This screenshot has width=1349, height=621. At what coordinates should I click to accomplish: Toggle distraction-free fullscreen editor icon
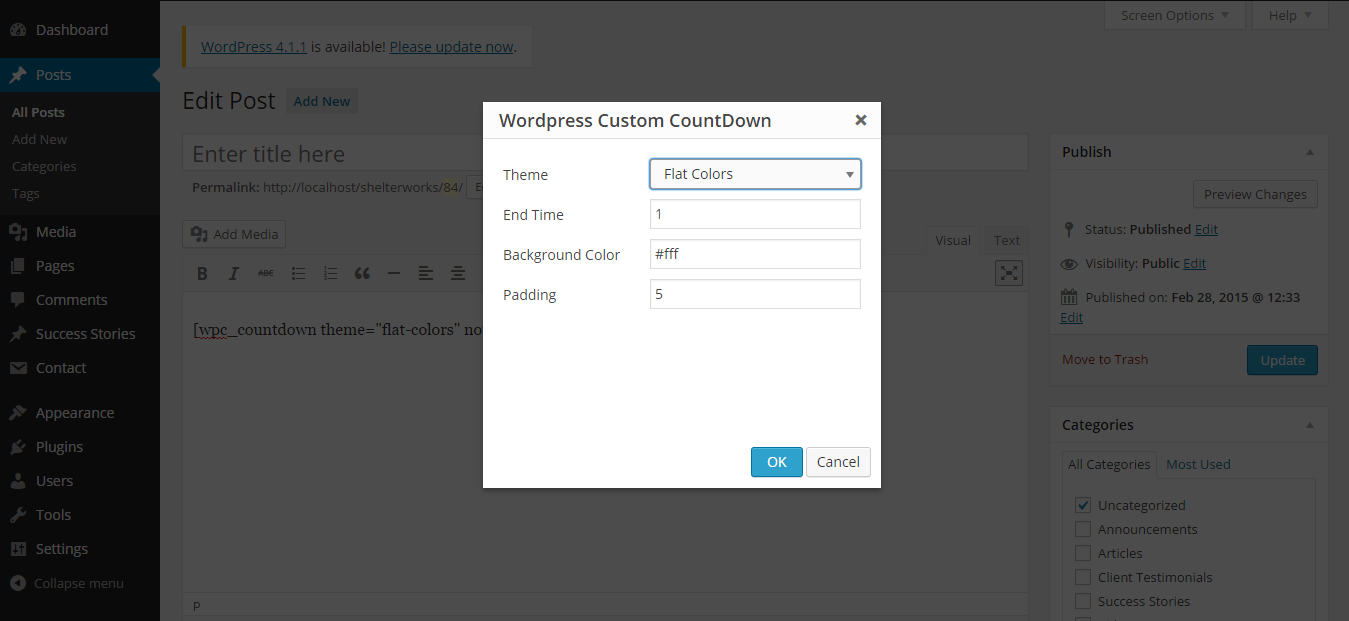click(x=1010, y=273)
